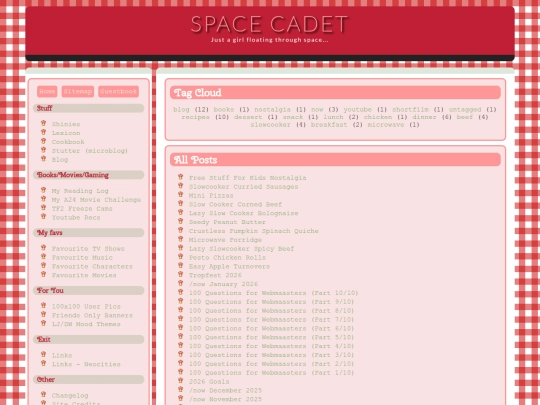Filter by the beef tag

pyautogui.click(x=465, y=117)
